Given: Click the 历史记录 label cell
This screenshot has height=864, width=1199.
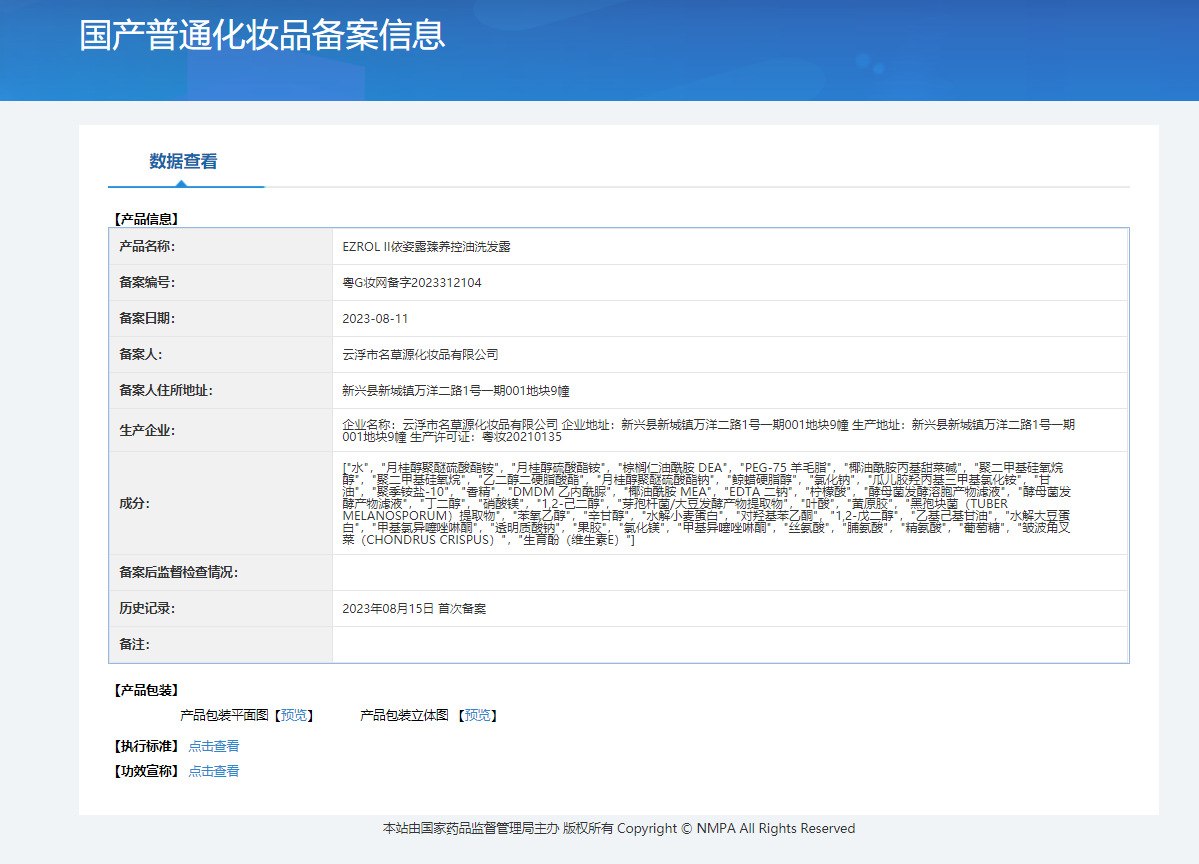Looking at the screenshot, I should (221, 608).
